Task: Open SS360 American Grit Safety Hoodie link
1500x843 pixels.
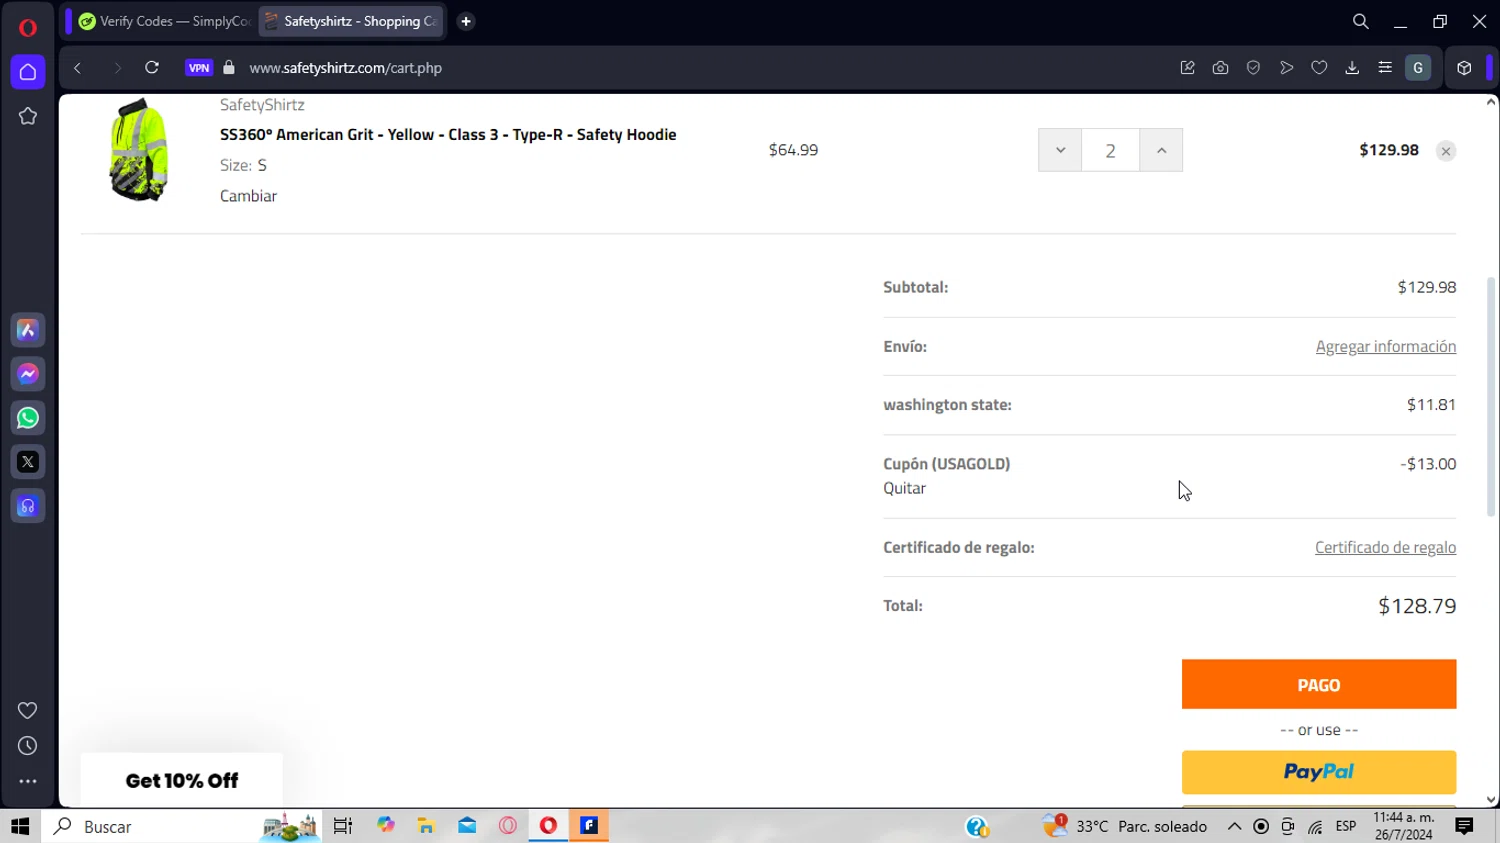Action: point(448,134)
